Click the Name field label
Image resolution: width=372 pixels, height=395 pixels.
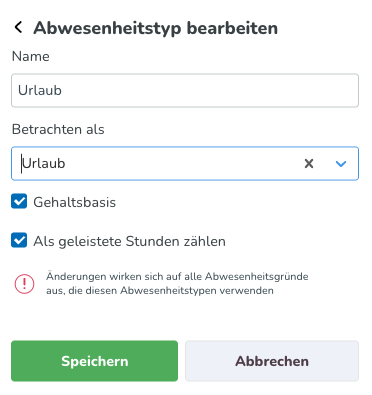31,56
